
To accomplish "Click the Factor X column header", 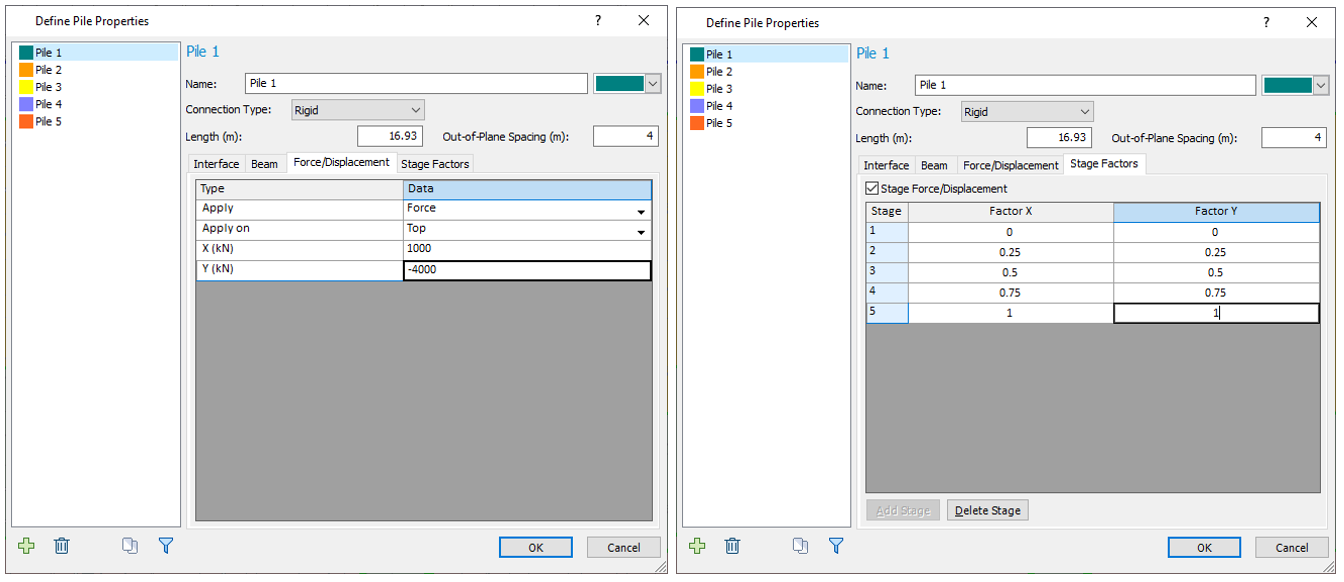I will coord(1010,211).
